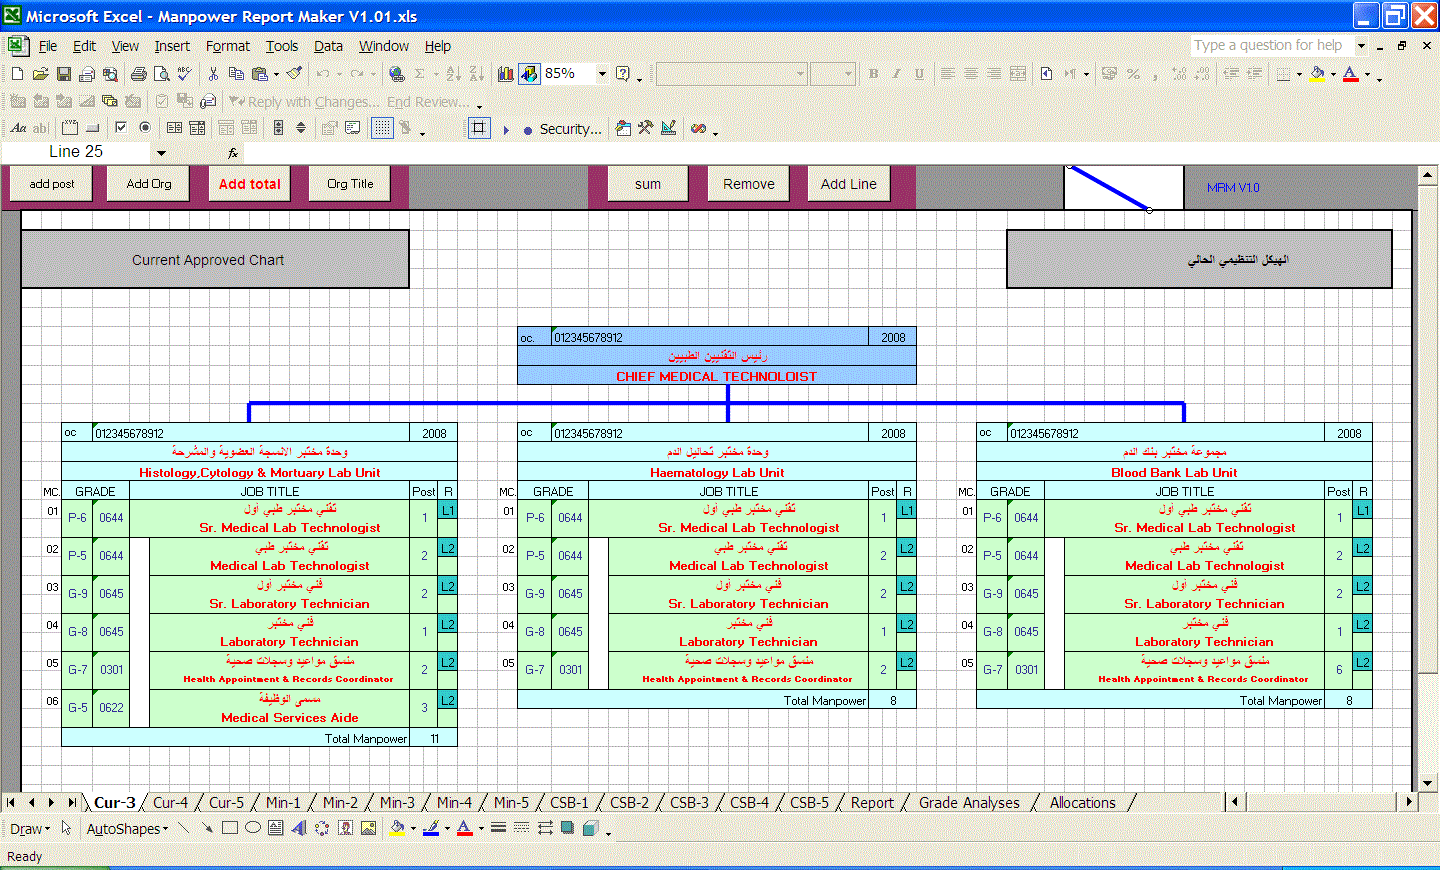Apply the red Font Color on formatting toolbar
Screen dimensions: 1440x870
1351,74
